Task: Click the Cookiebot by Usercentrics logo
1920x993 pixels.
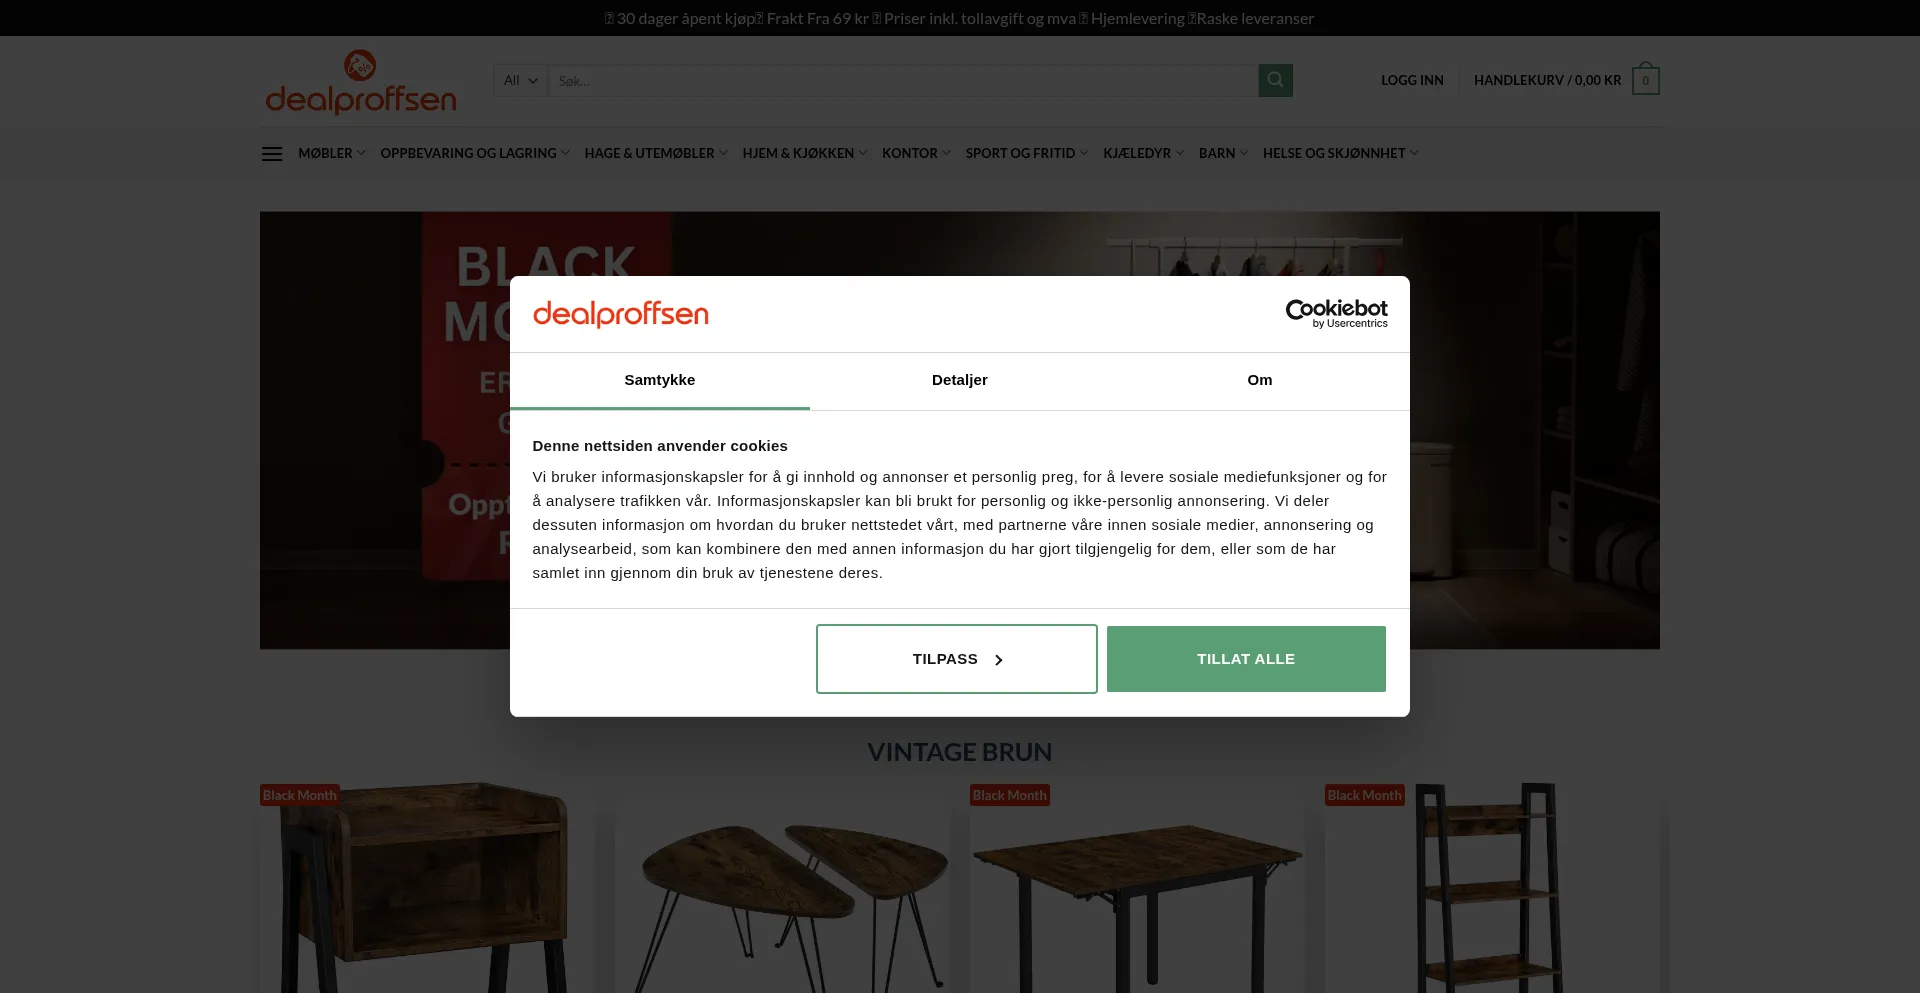Action: pyautogui.click(x=1336, y=314)
